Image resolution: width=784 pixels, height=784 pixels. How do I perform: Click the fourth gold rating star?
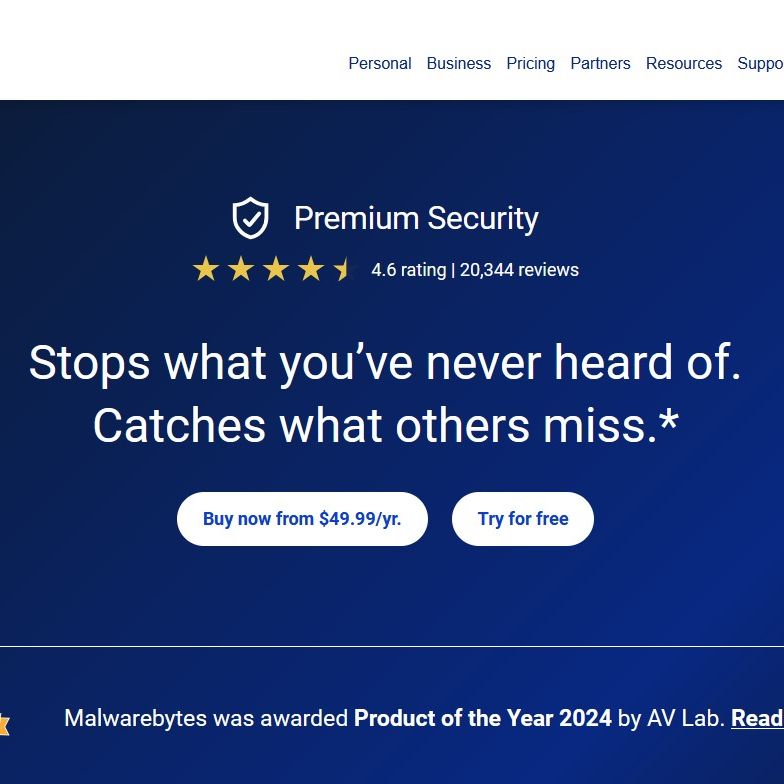click(311, 269)
